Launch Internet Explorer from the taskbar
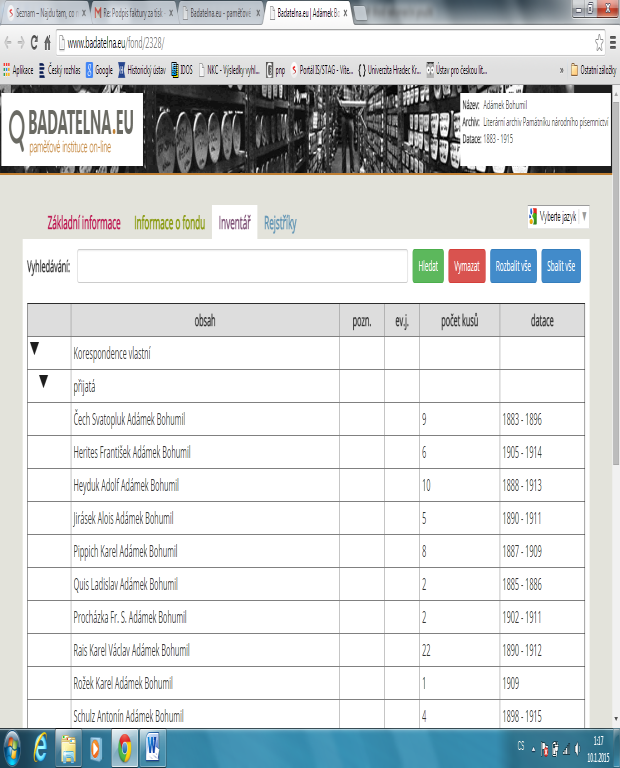Viewport: 620px width, 768px height. tap(41, 748)
